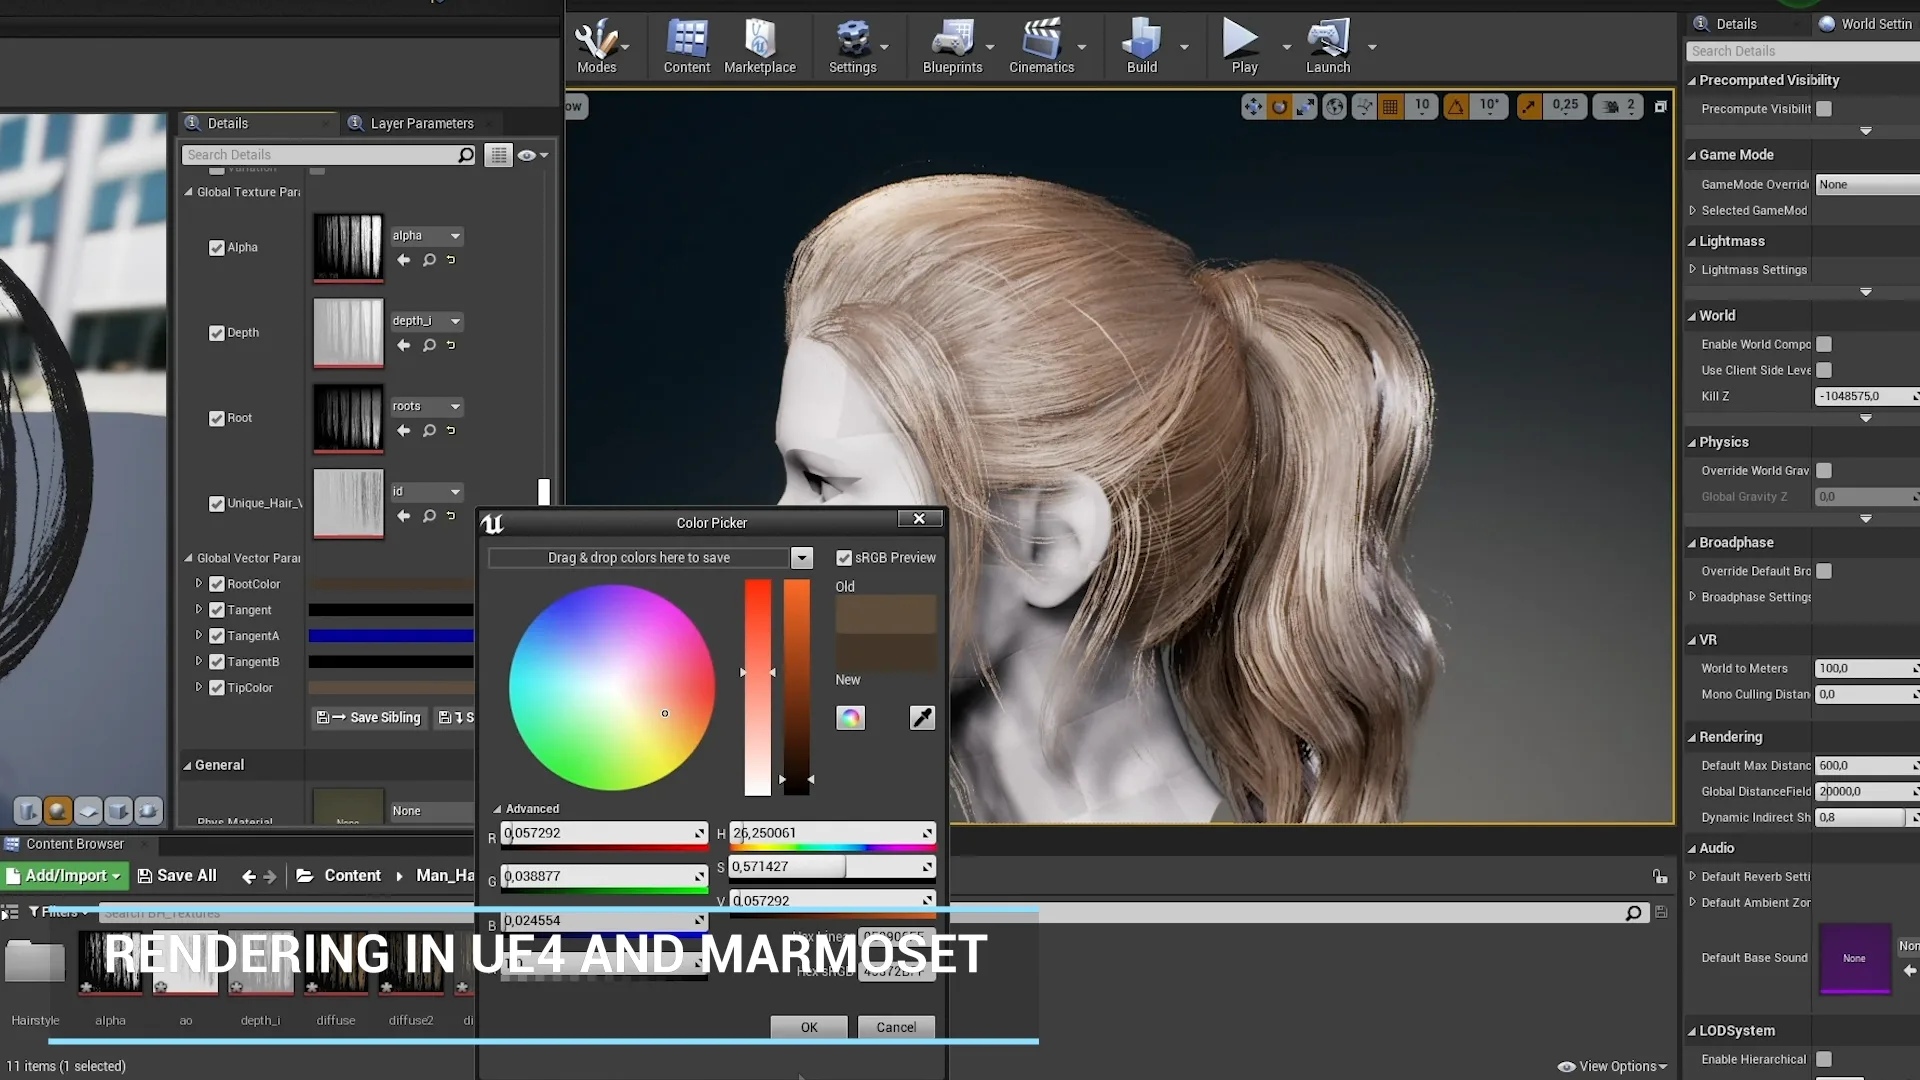Open the color wheel picker icon
Image resolution: width=1920 pixels, height=1080 pixels.
pos(850,717)
